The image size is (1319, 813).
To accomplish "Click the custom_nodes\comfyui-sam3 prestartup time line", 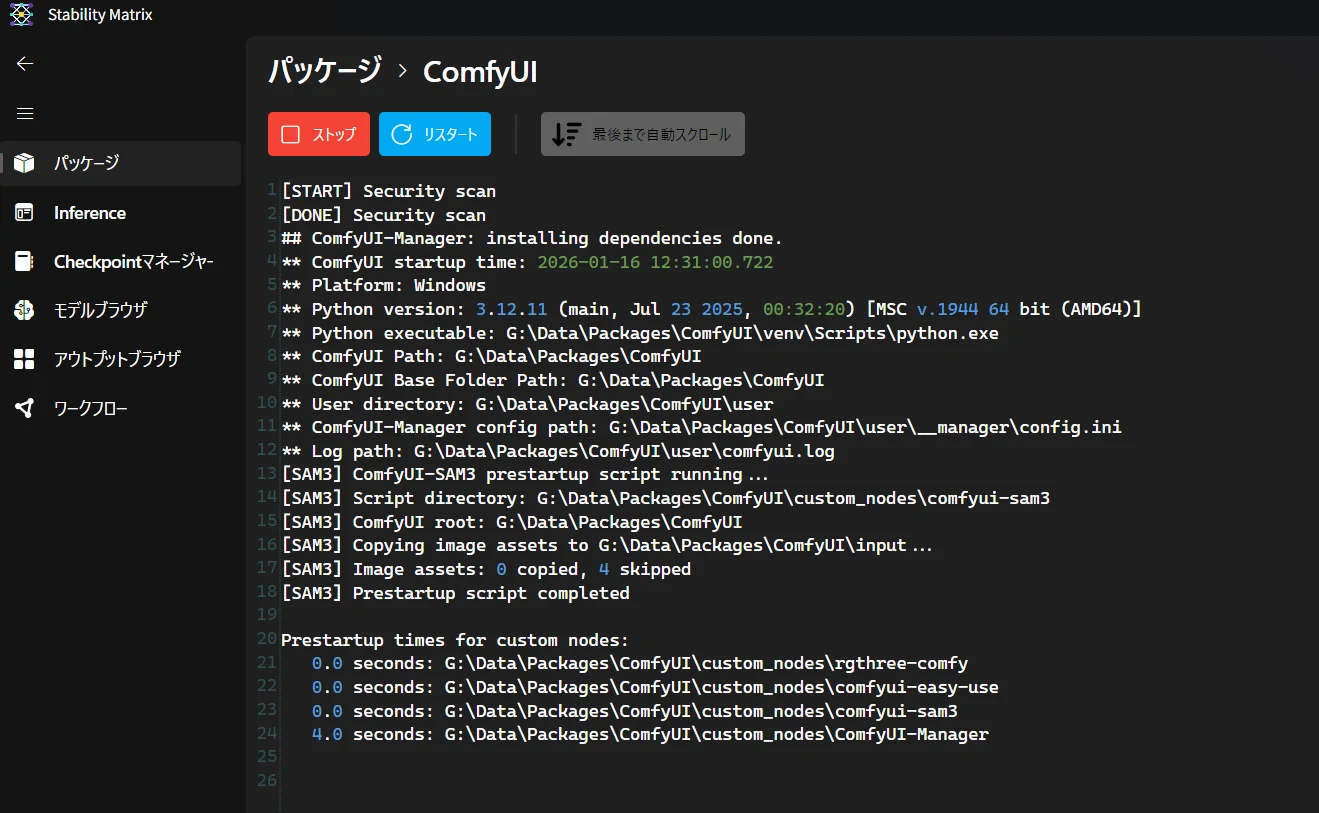I will click(635, 711).
